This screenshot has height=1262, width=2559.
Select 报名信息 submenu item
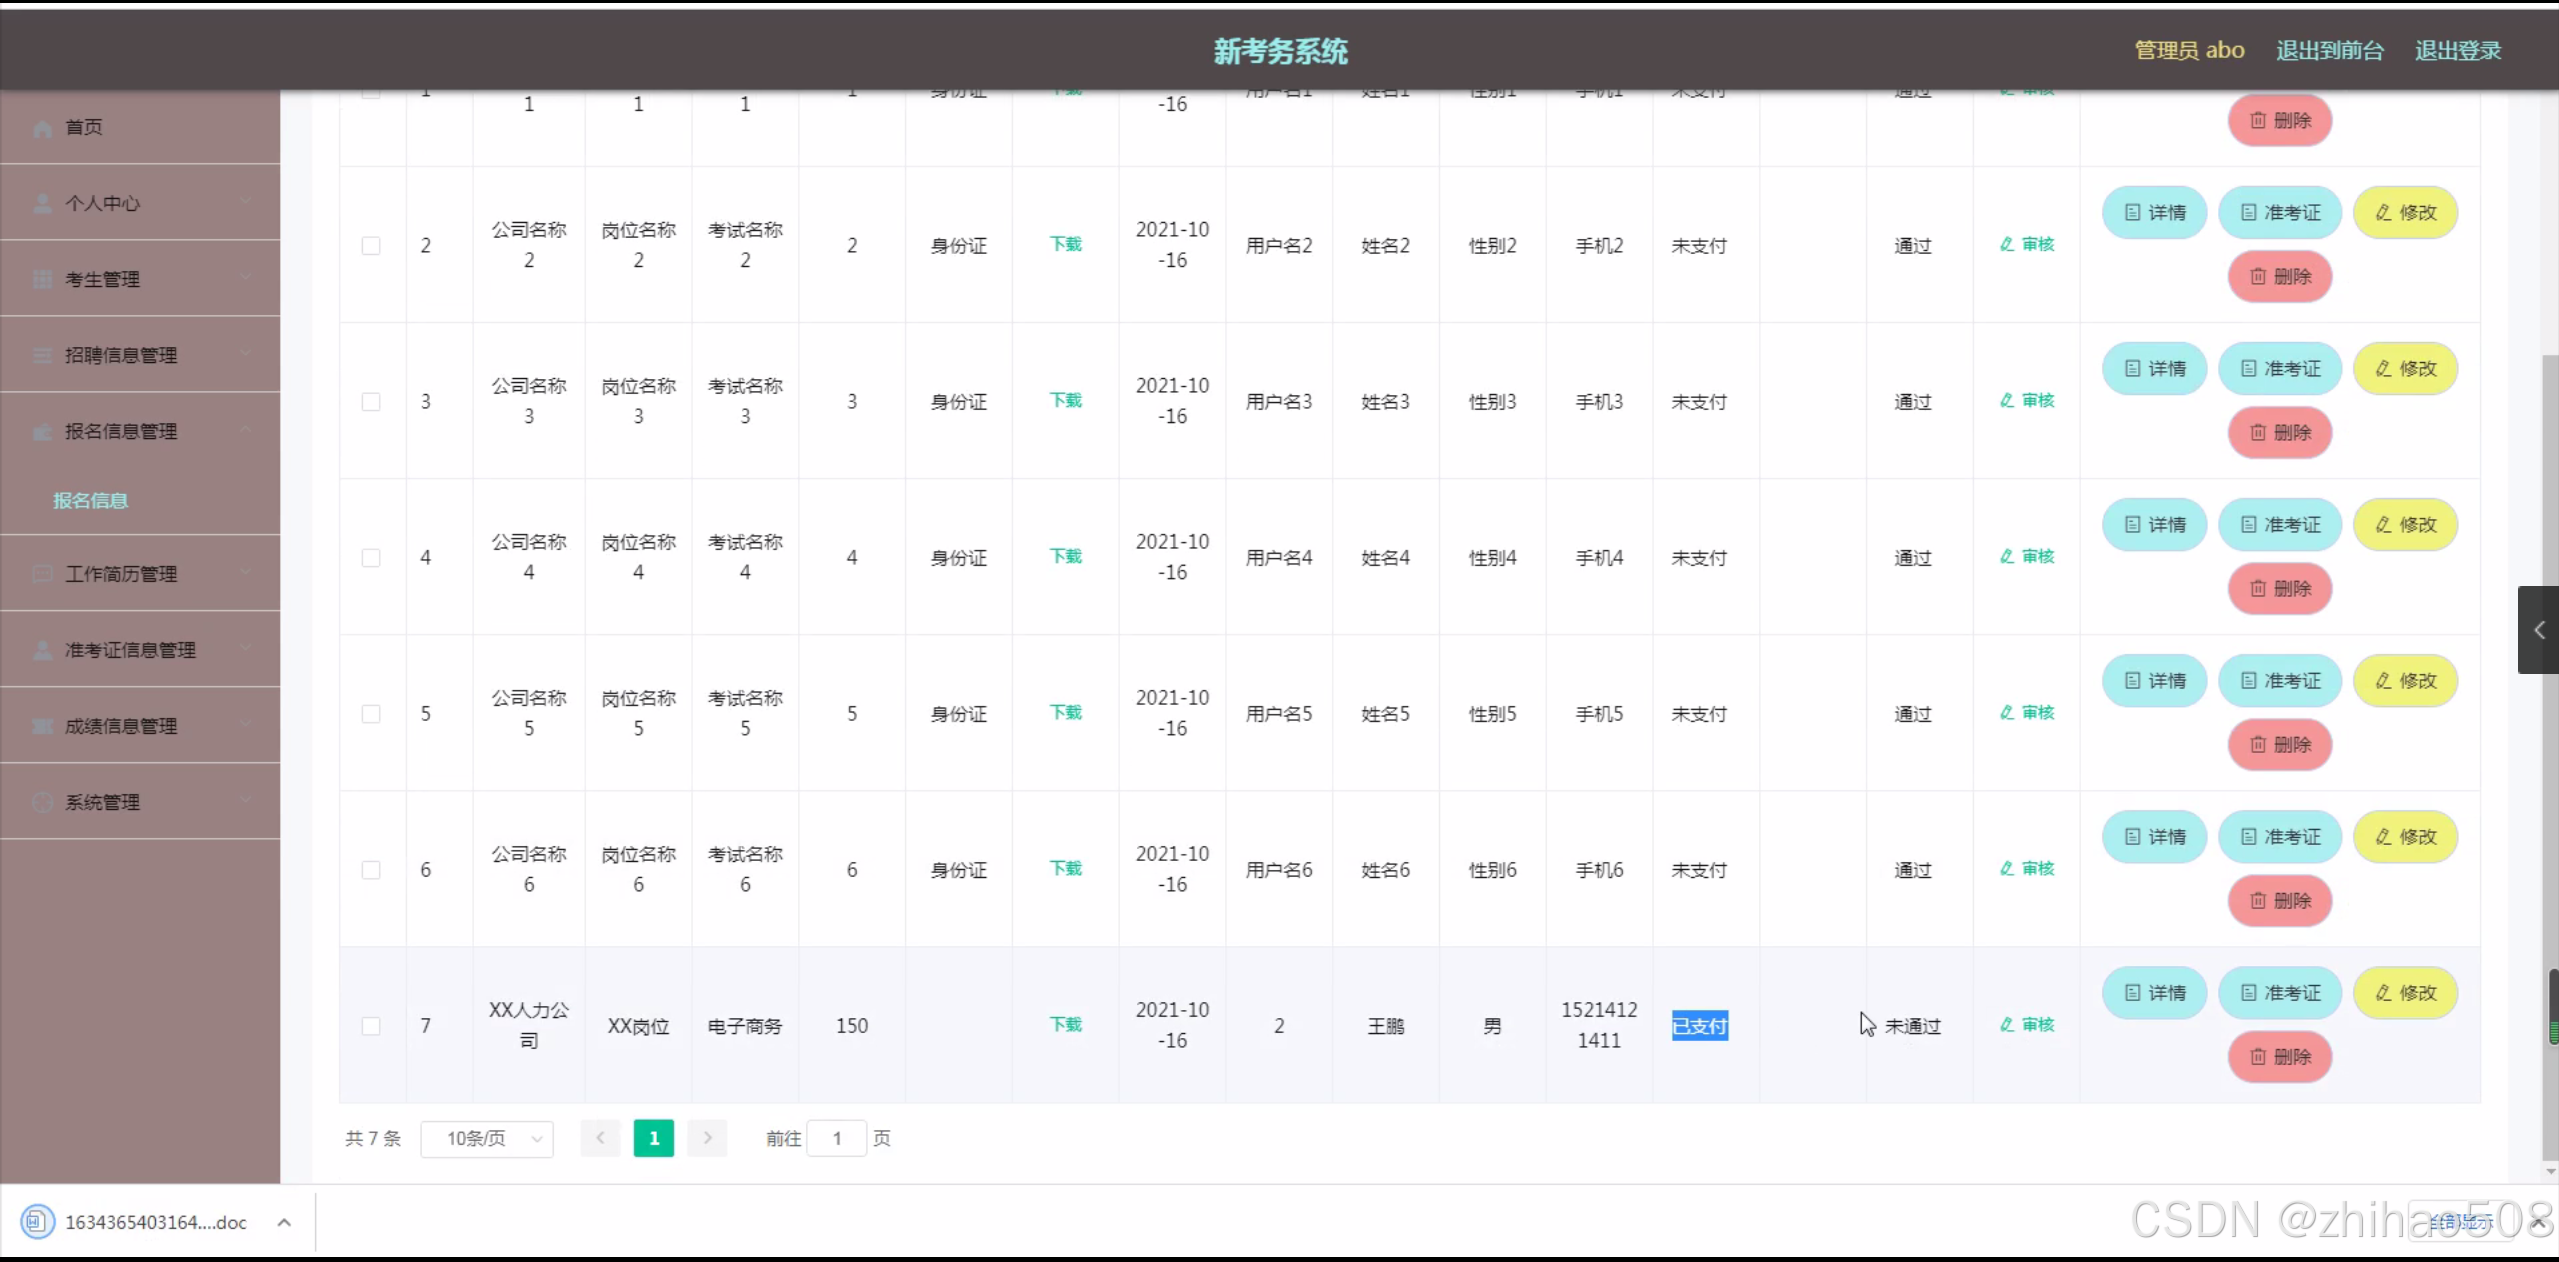tap(90, 501)
